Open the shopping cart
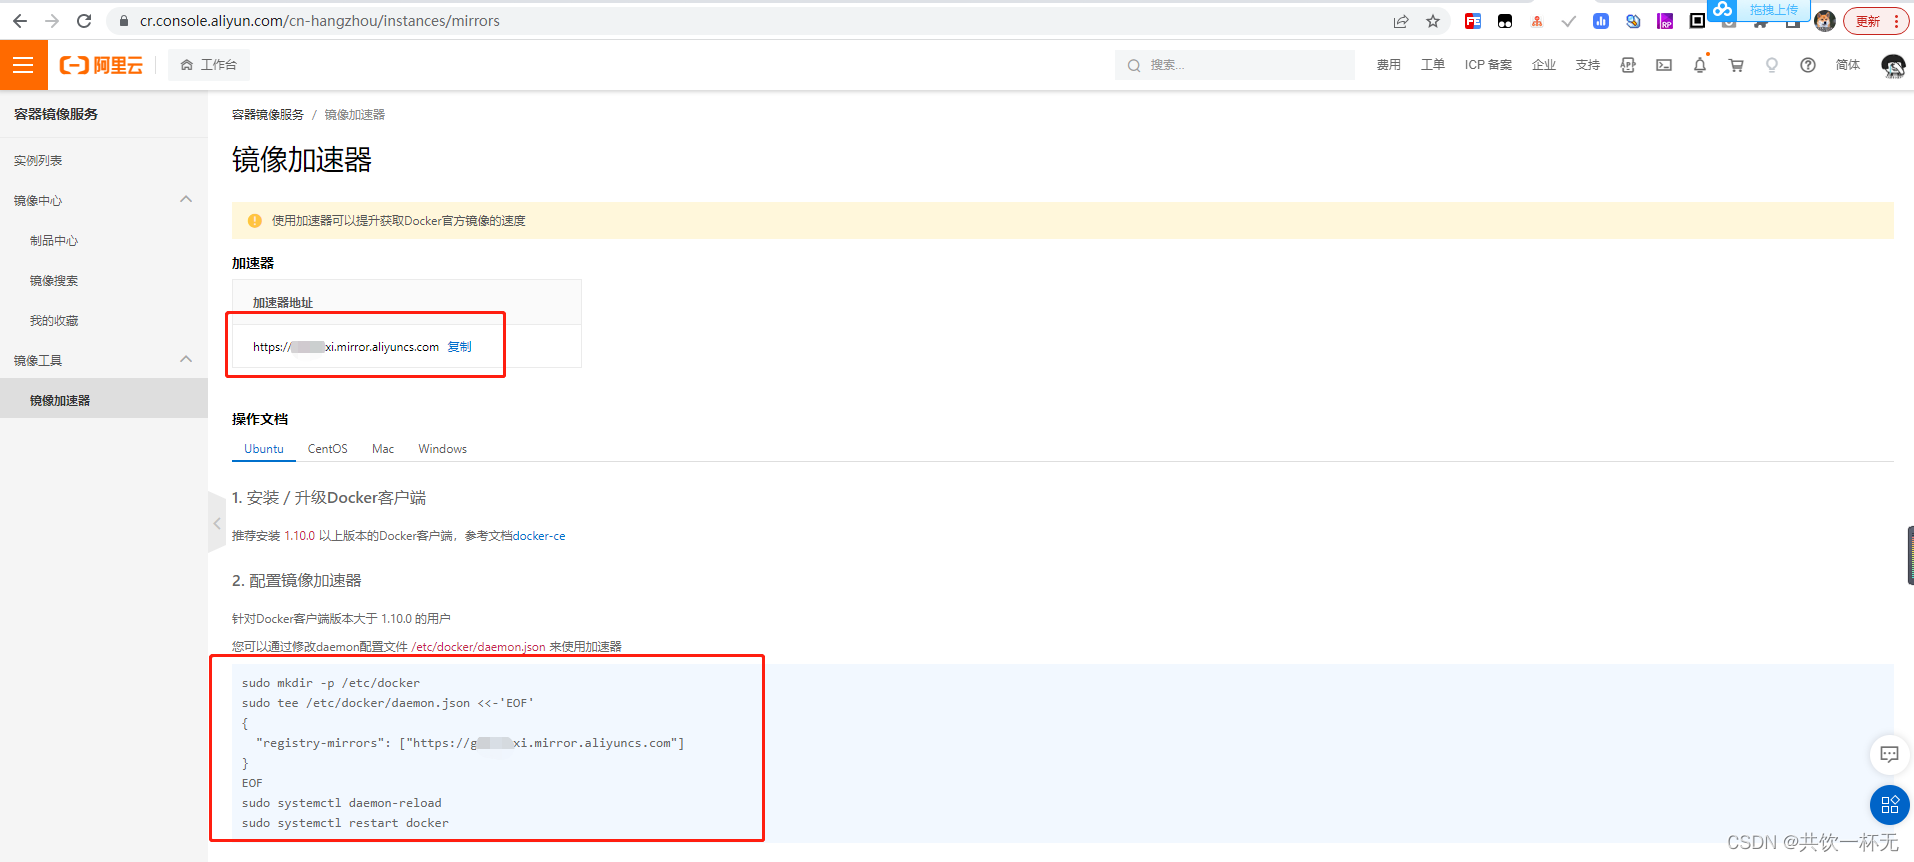1914x862 pixels. pos(1736,65)
